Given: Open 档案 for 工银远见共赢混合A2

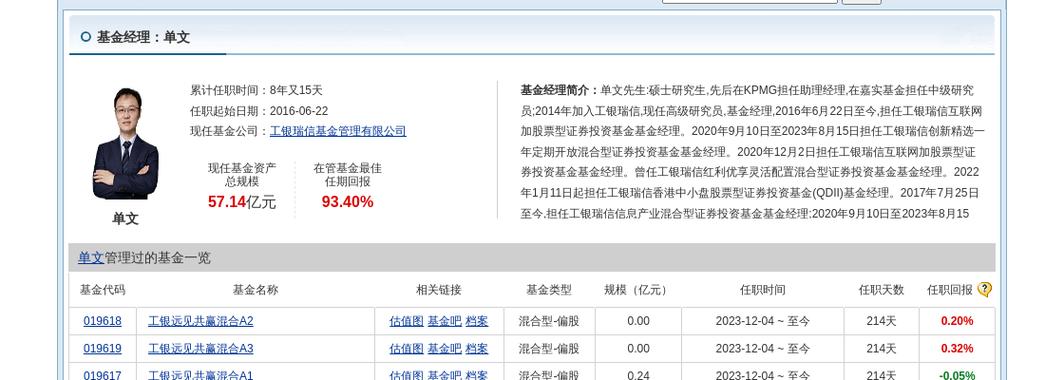Looking at the screenshot, I should (476, 321).
